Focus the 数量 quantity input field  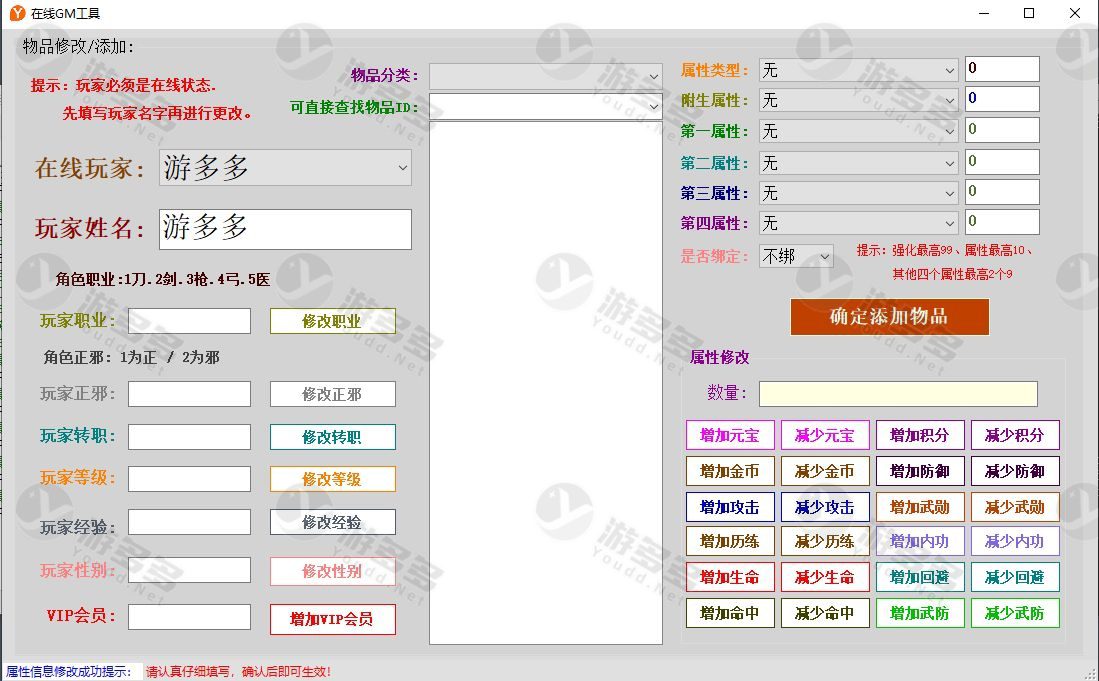click(x=897, y=394)
